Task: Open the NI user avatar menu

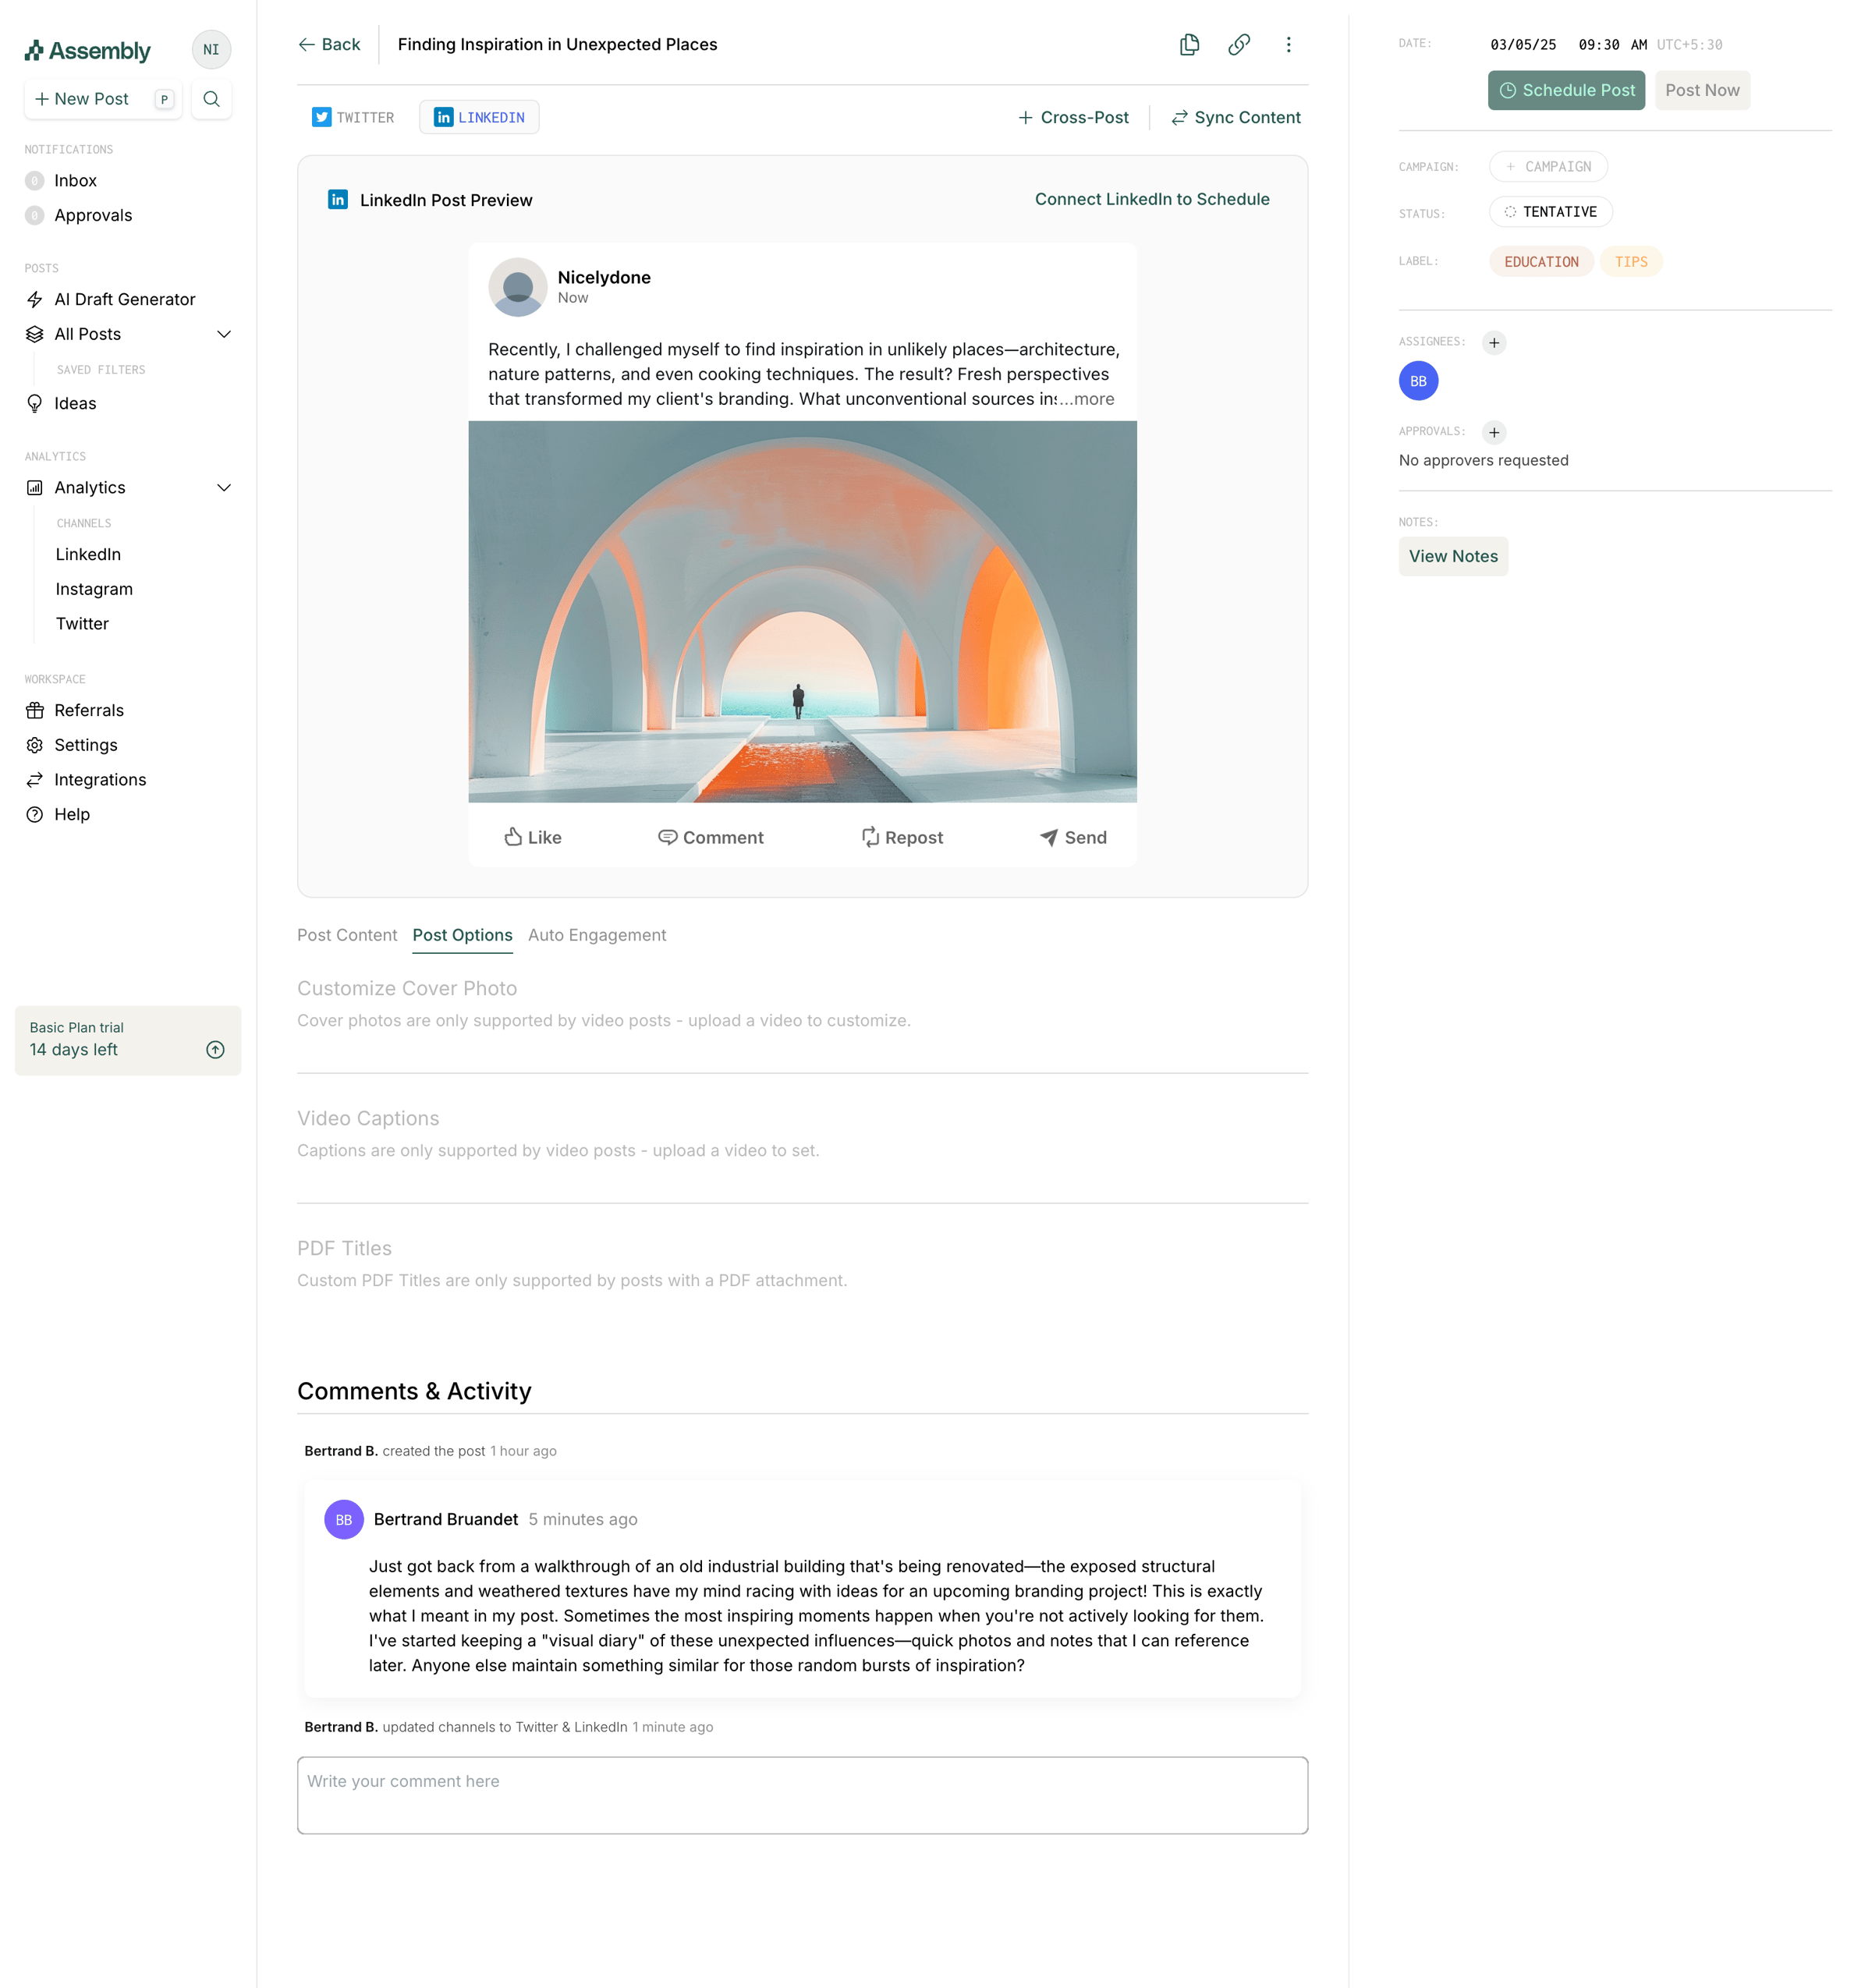Action: tap(211, 50)
